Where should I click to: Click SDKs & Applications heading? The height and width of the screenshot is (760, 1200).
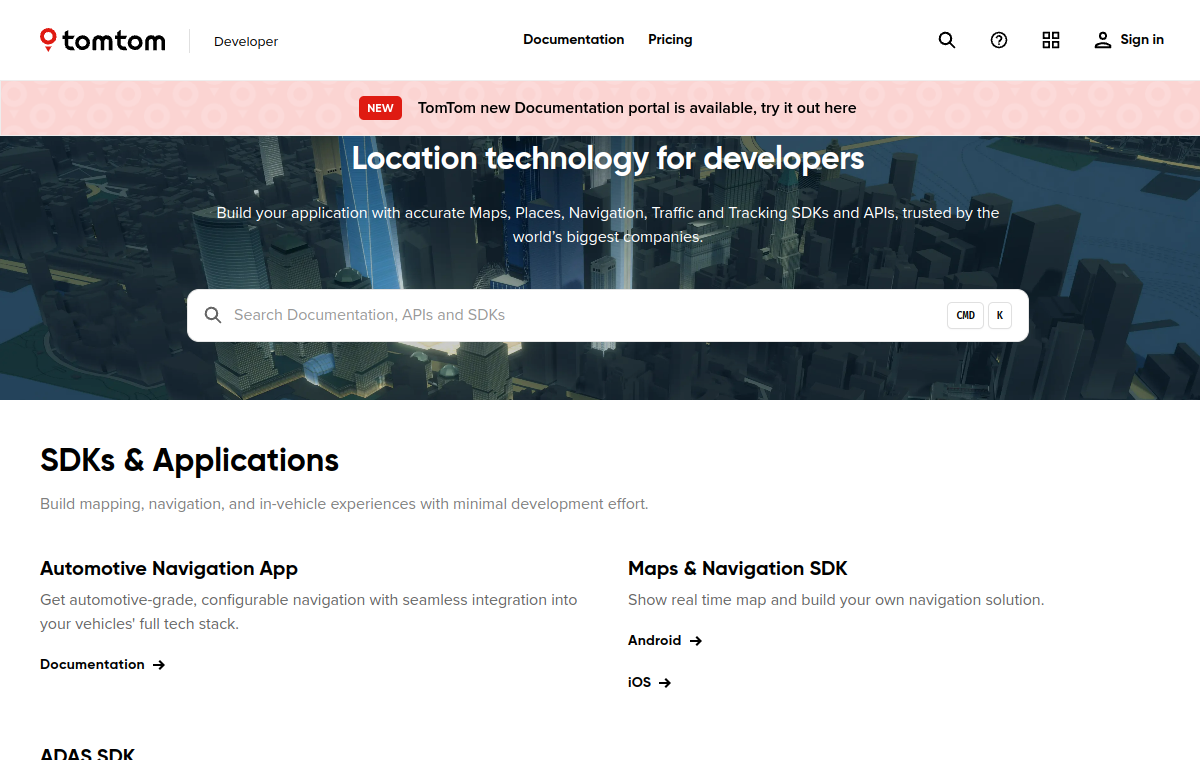coord(190,460)
